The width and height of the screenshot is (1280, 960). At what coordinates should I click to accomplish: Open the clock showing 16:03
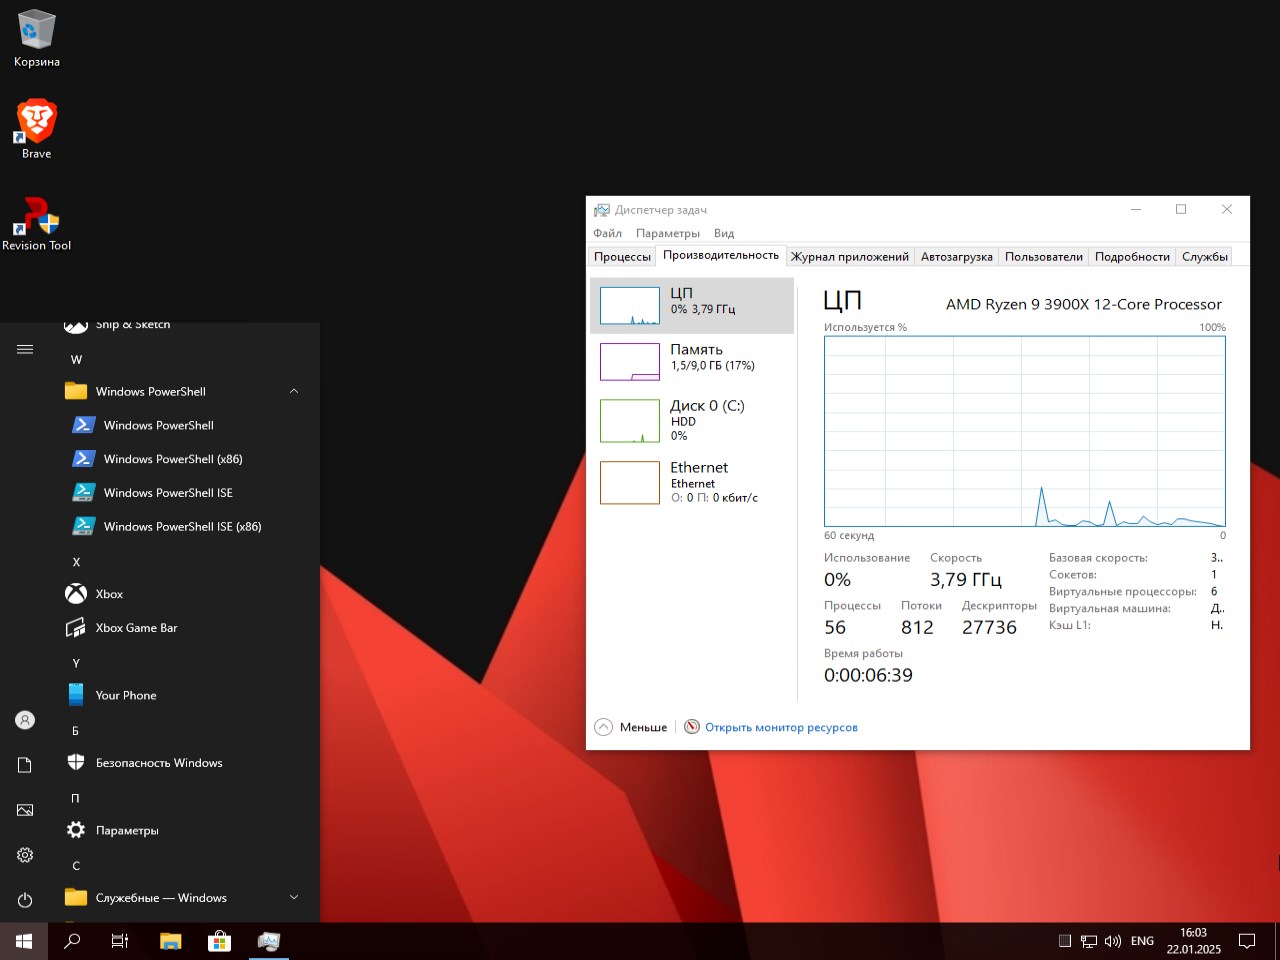coord(1193,941)
